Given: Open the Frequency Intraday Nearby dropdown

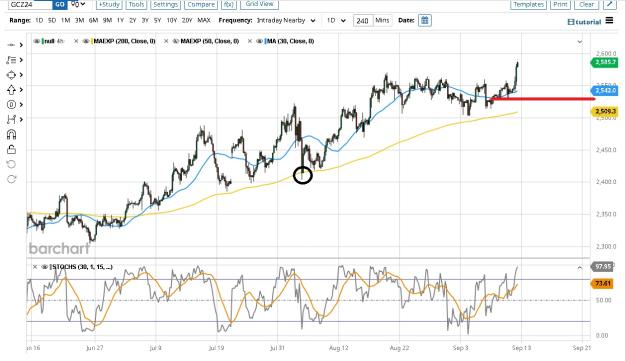Looking at the screenshot, I should [286, 20].
